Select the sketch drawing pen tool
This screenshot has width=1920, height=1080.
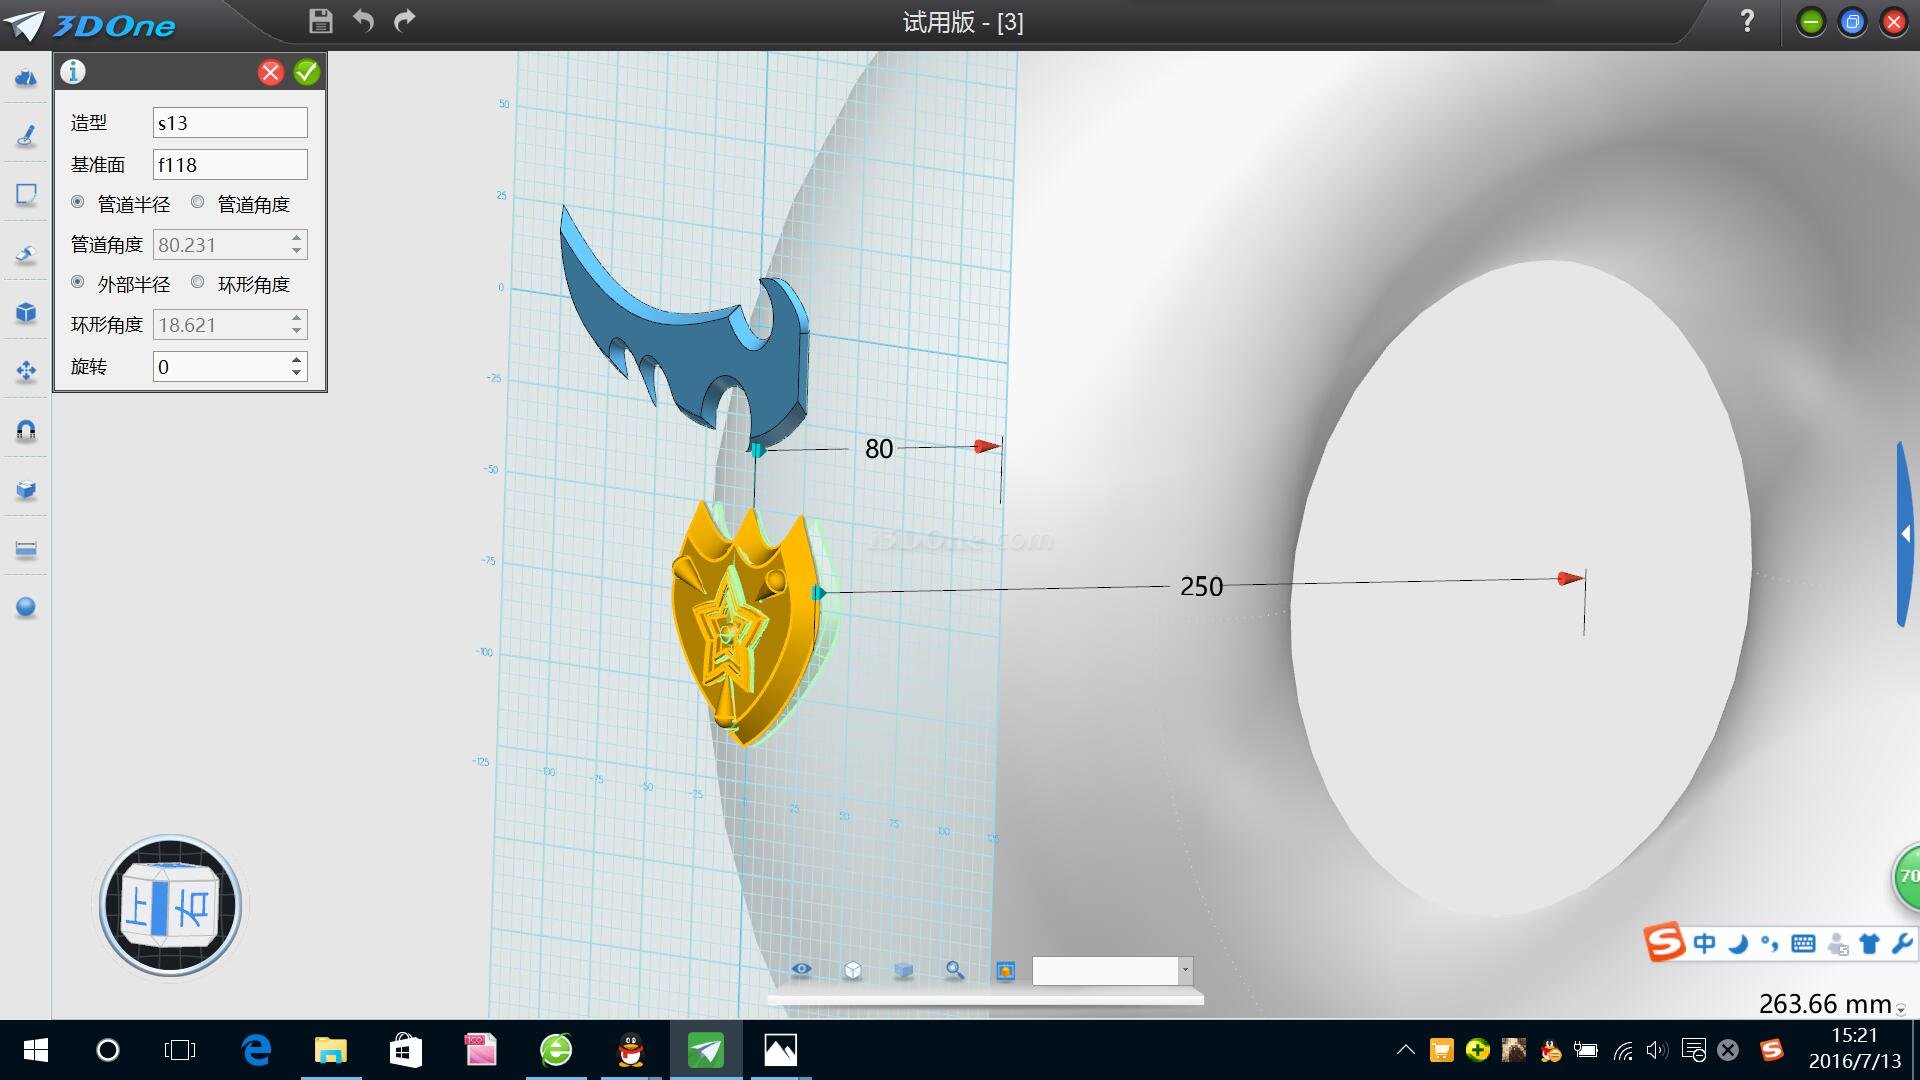coord(26,136)
